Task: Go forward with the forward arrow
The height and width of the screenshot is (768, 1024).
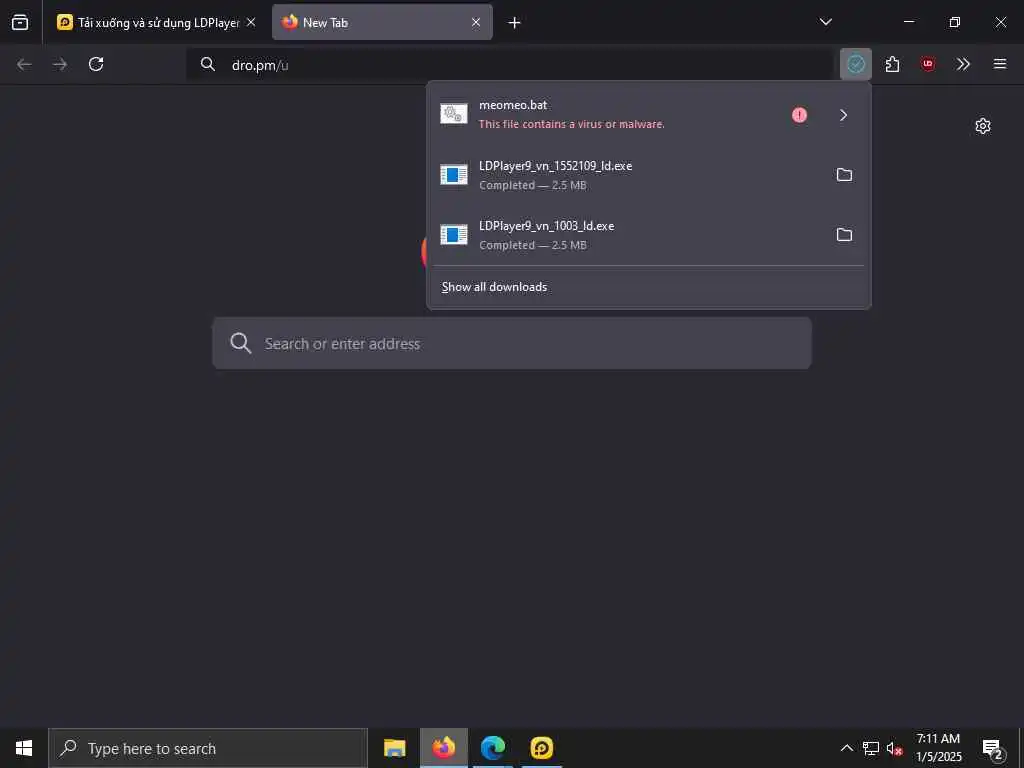Action: coord(60,64)
